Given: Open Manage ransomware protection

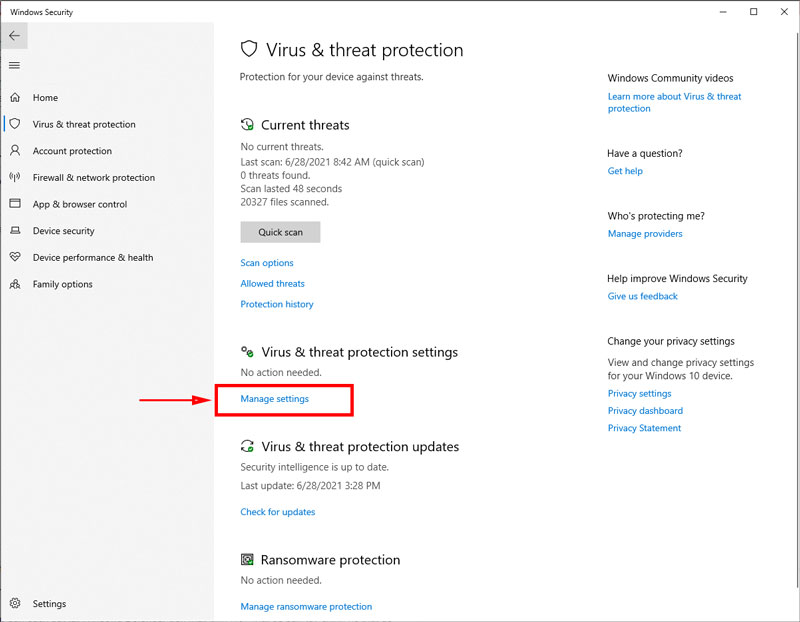Looking at the screenshot, I should [x=306, y=607].
